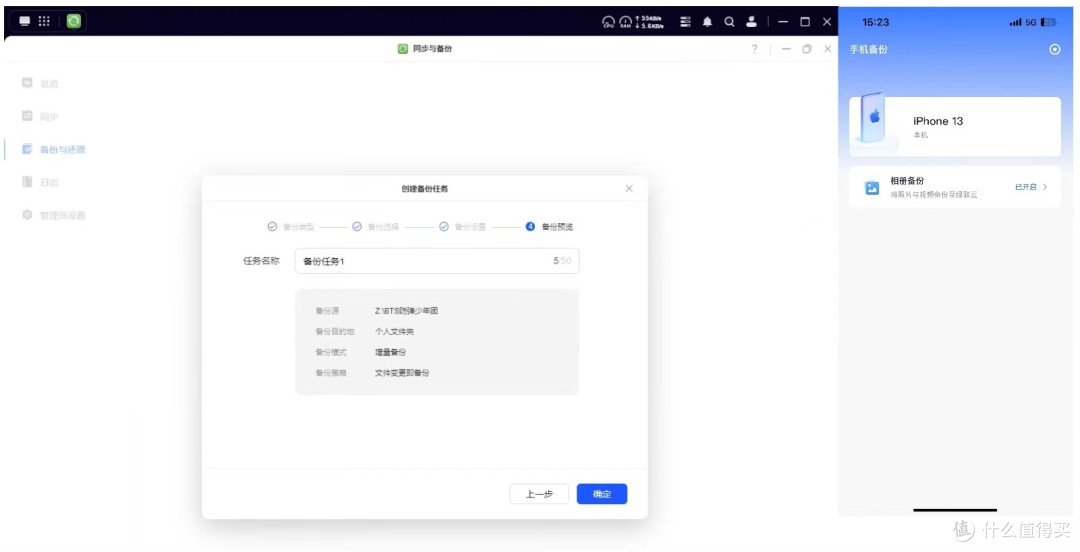Click the green Sync & Backup taskbar icon

(x=74, y=21)
